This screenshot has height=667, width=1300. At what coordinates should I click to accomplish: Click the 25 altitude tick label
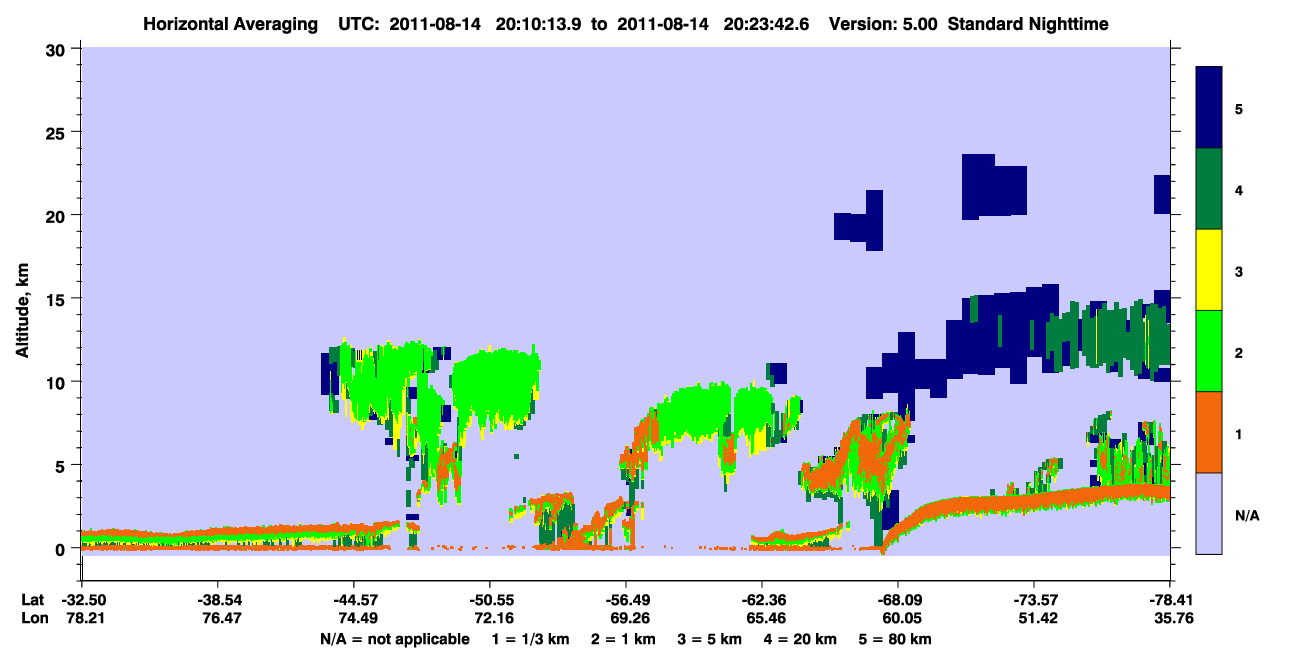[x=58, y=132]
